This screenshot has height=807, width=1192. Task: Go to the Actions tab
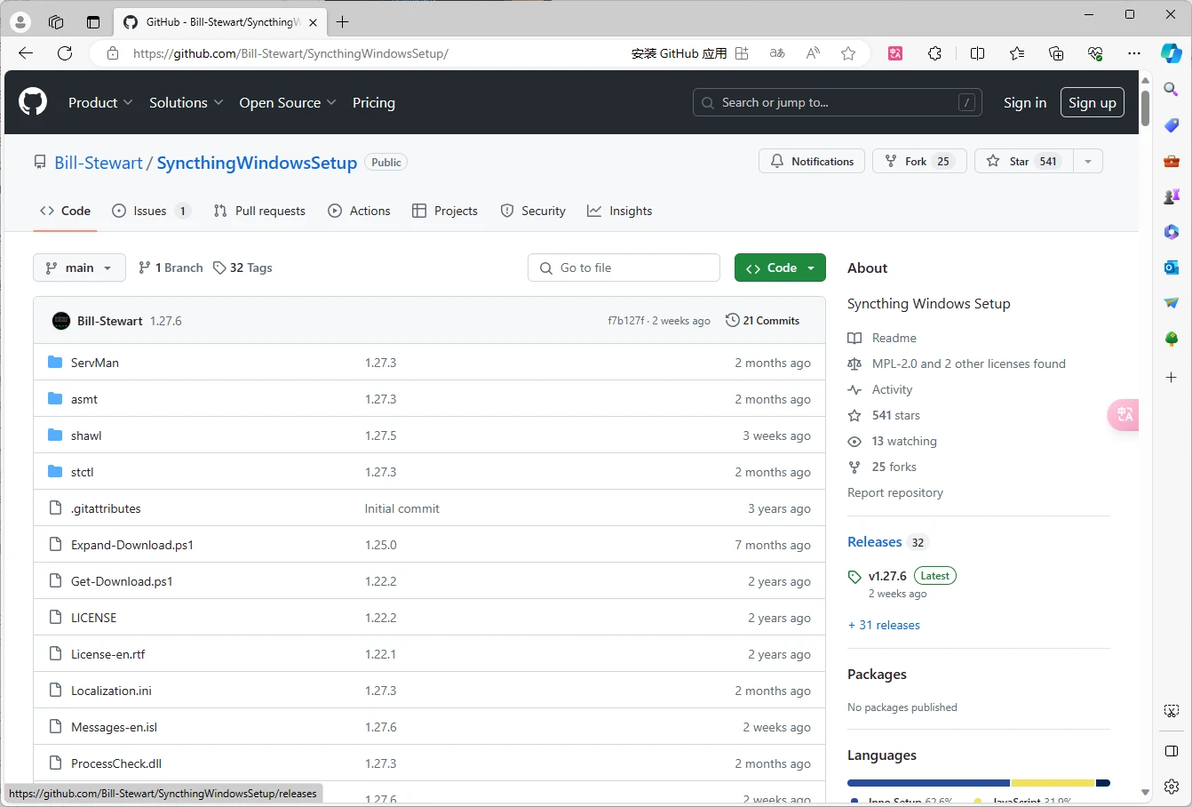point(359,211)
